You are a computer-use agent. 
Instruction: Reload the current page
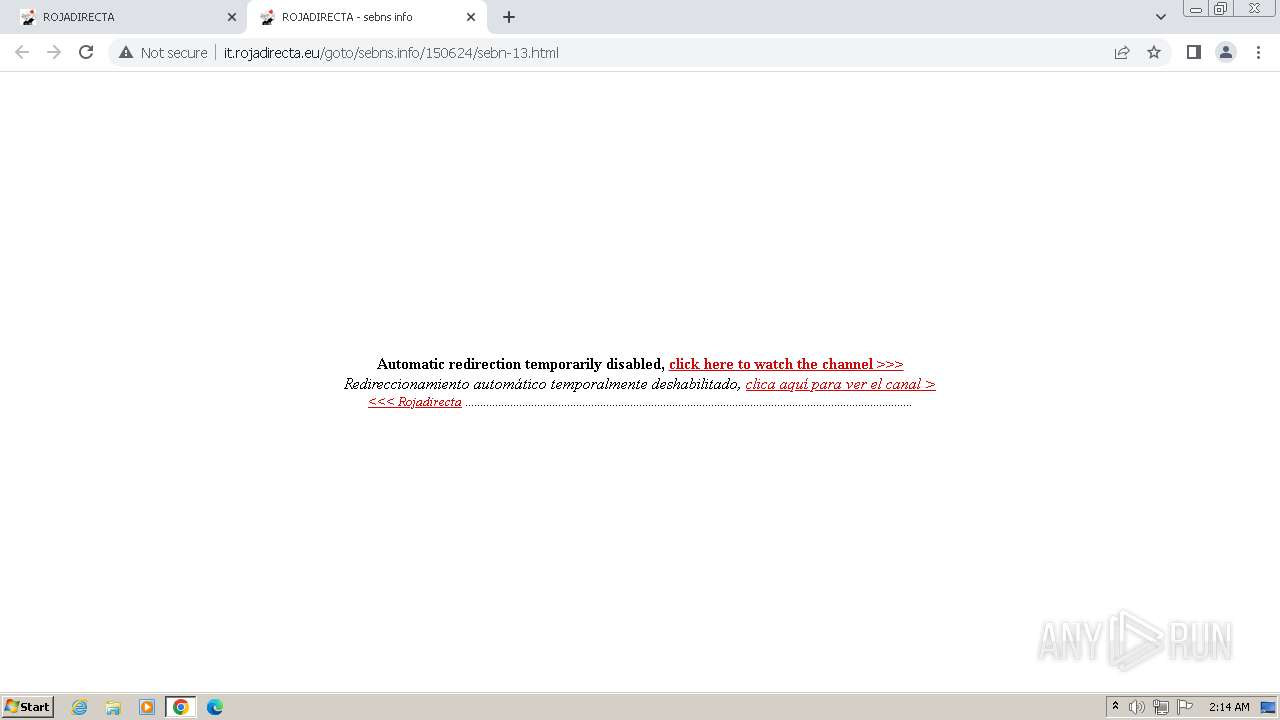(x=86, y=52)
